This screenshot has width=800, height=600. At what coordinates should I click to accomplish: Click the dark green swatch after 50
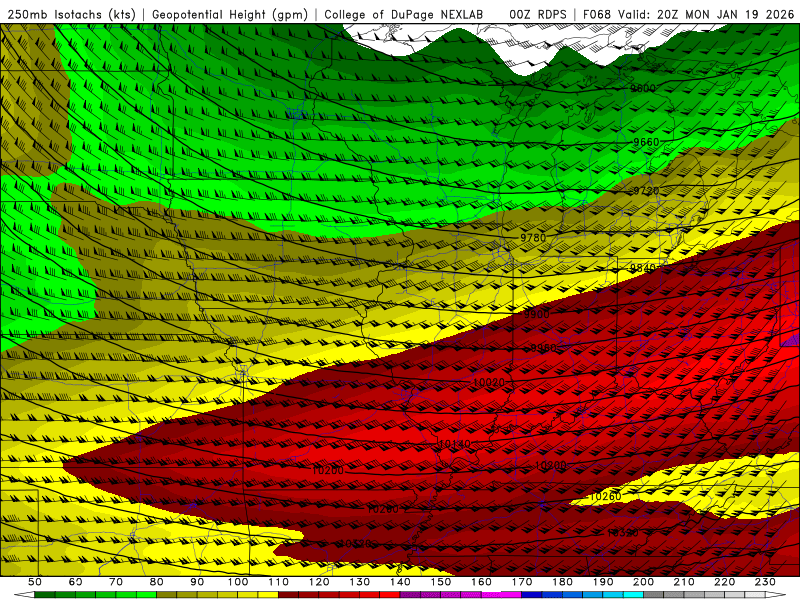45,595
